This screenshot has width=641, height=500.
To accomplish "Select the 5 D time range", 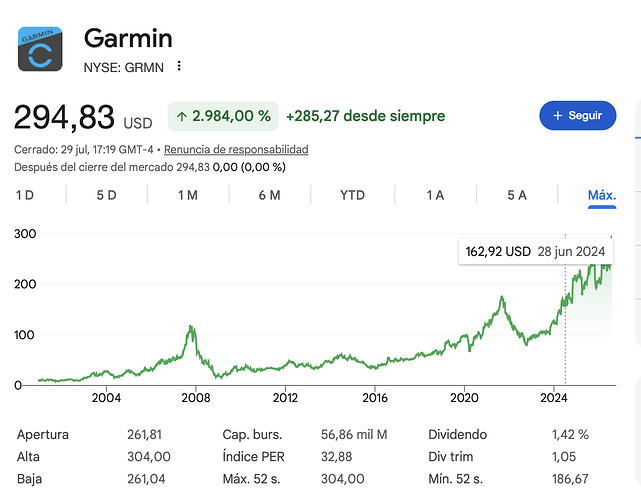I will [106, 195].
